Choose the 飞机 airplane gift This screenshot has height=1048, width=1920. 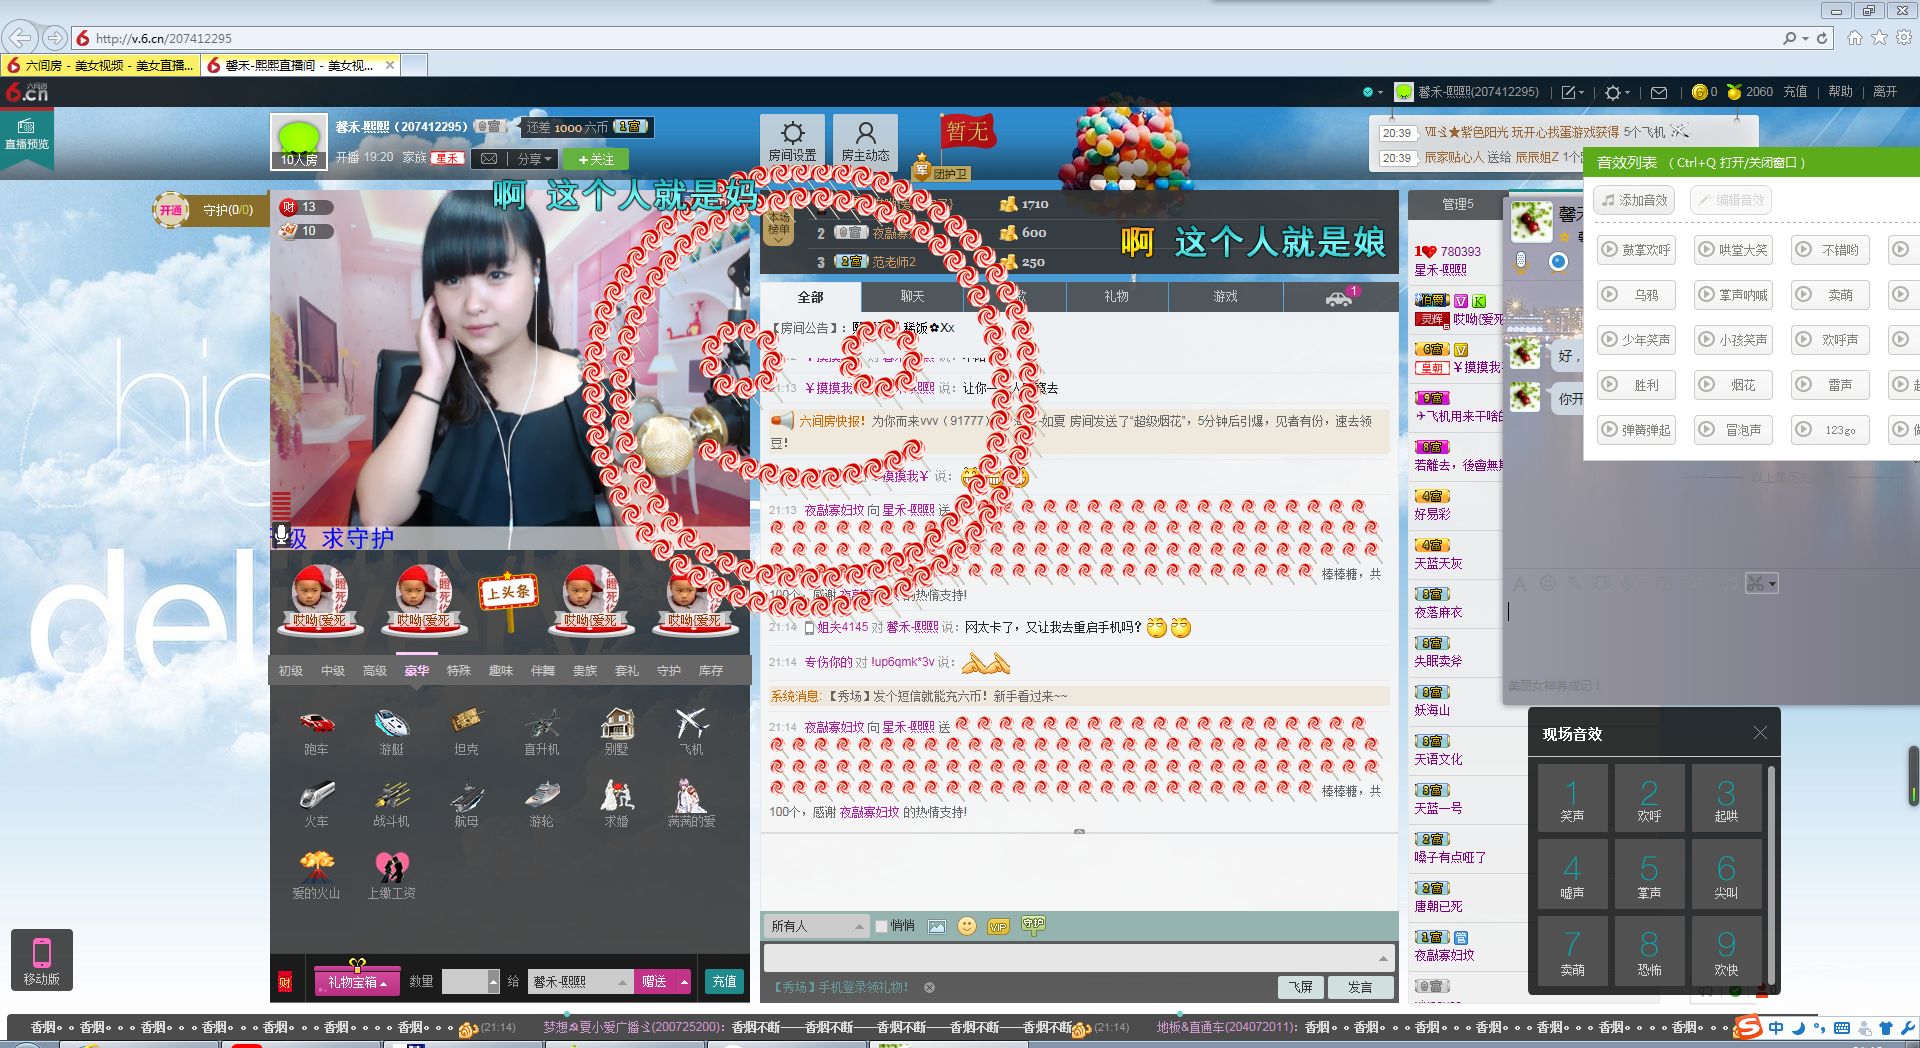691,731
